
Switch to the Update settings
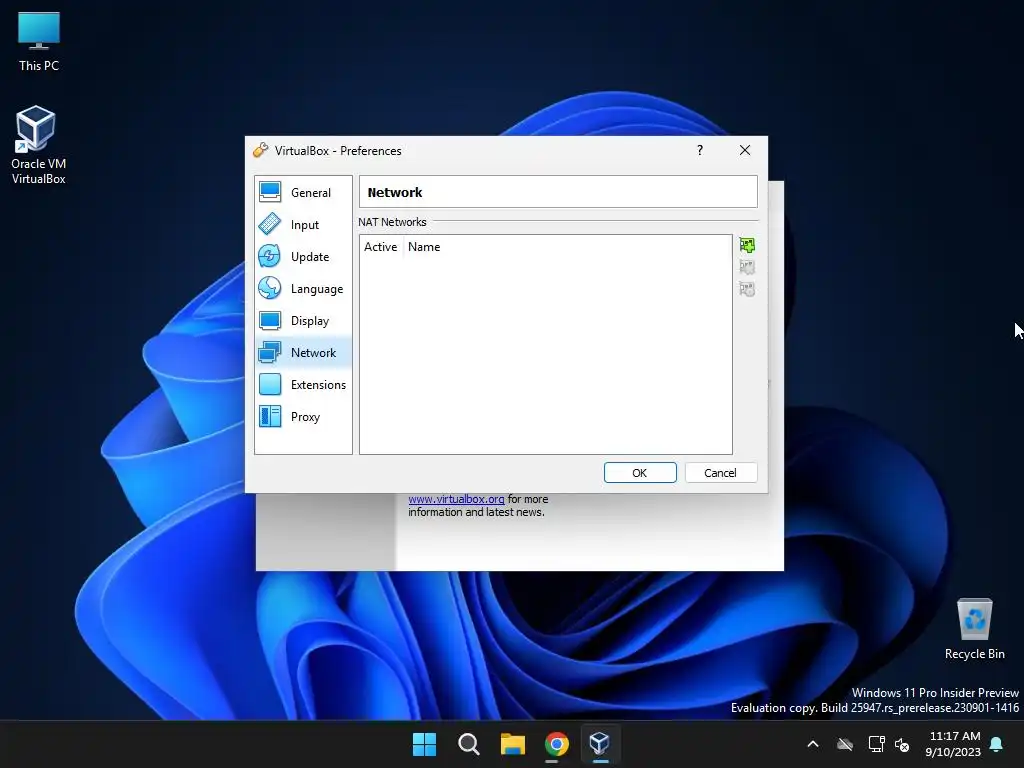point(303,257)
